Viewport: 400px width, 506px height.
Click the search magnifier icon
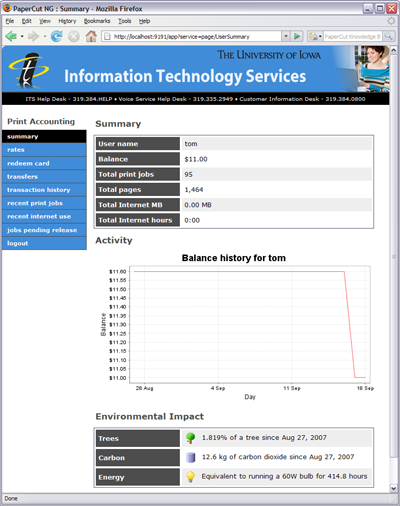(x=388, y=36)
